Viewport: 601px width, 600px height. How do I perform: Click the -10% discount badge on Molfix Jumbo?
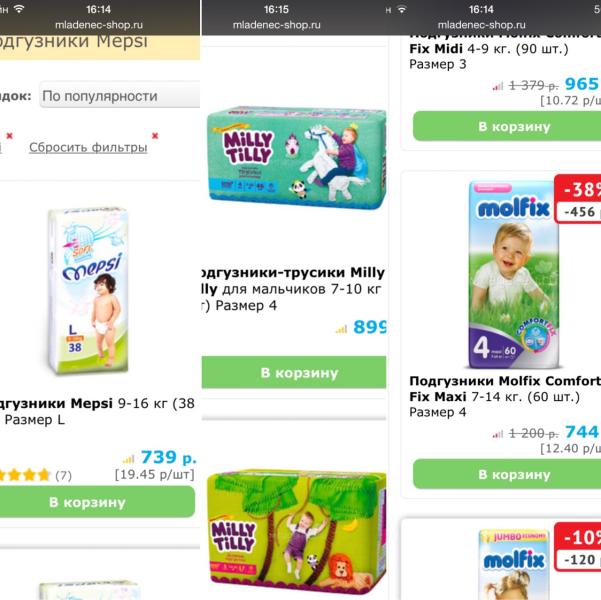tap(578, 547)
